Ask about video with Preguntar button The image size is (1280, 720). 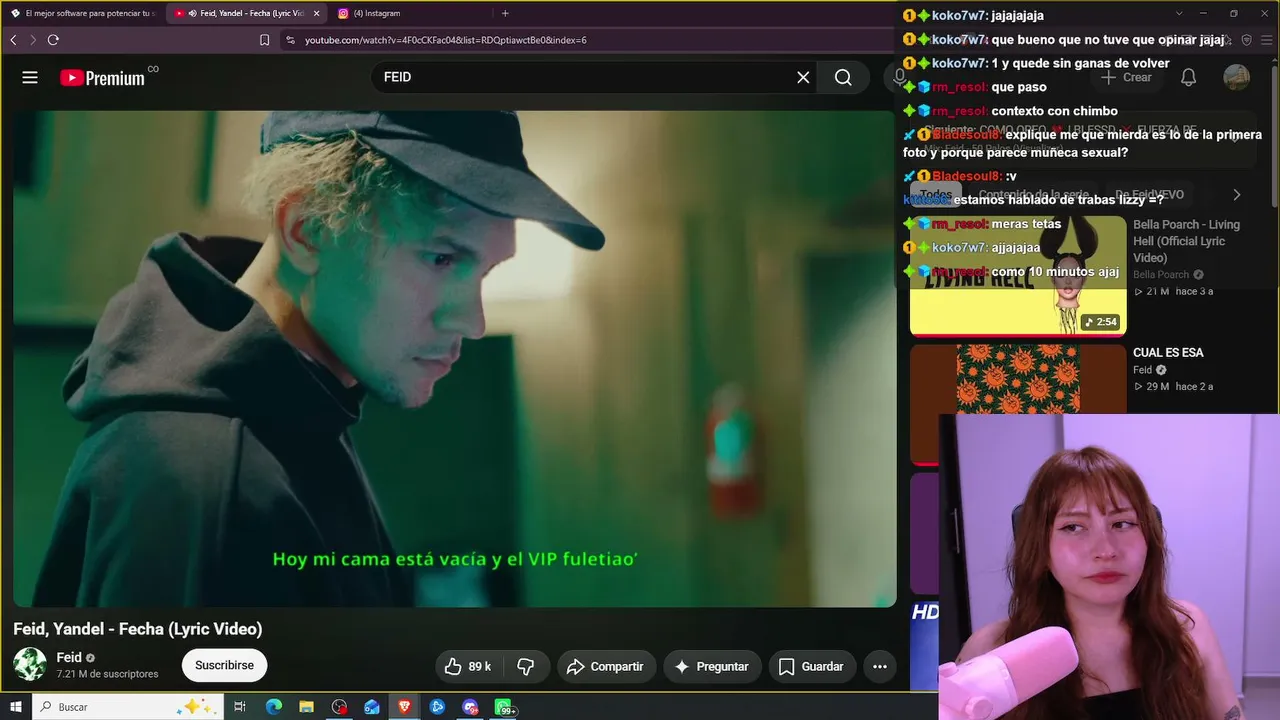pos(712,666)
